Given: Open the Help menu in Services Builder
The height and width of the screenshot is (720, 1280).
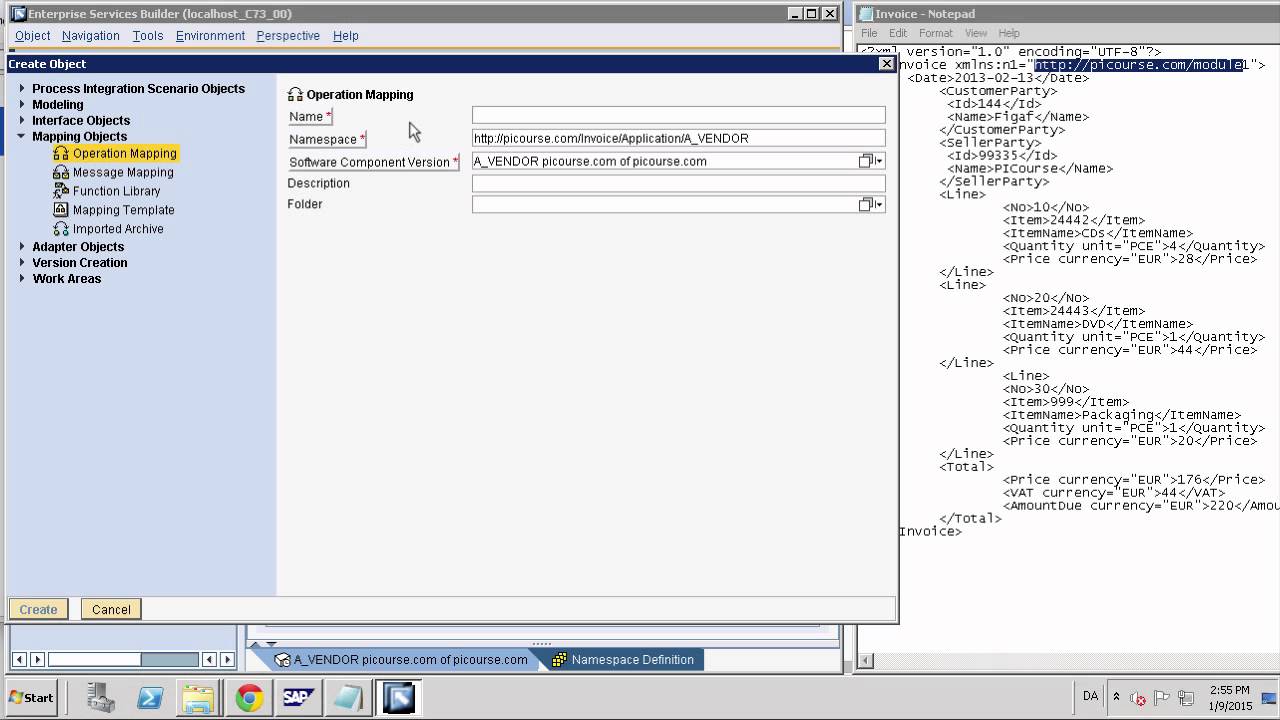Looking at the screenshot, I should [x=345, y=36].
